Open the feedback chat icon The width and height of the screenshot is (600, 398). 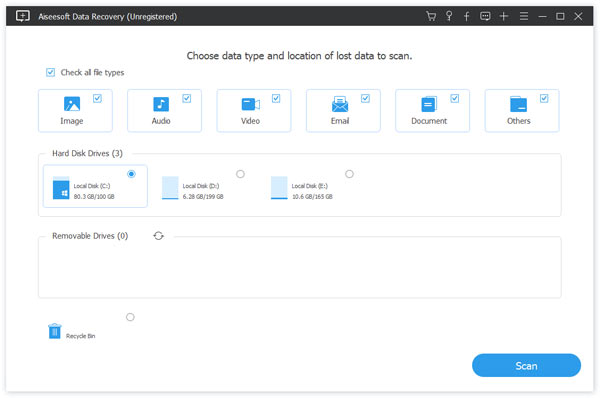485,16
